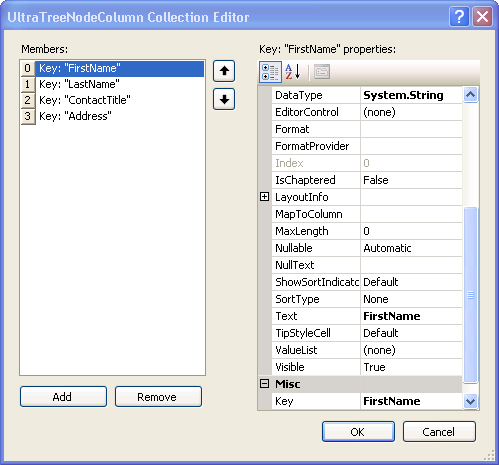Click the Visible property label
Viewport: 499px width, 465px height.
[x=290, y=367]
